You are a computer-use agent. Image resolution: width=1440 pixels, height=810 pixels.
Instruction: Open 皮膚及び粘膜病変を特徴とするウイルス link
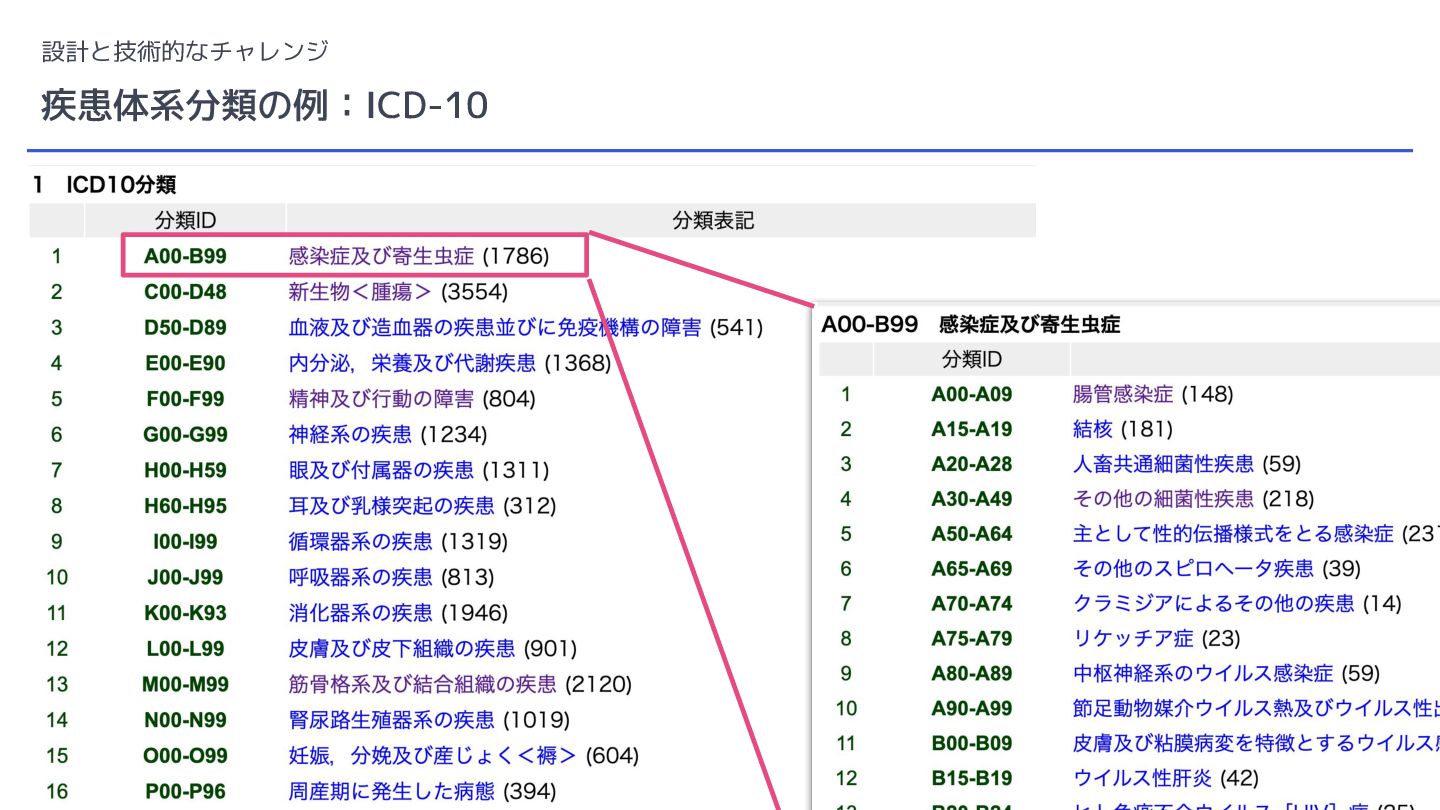point(1256,743)
